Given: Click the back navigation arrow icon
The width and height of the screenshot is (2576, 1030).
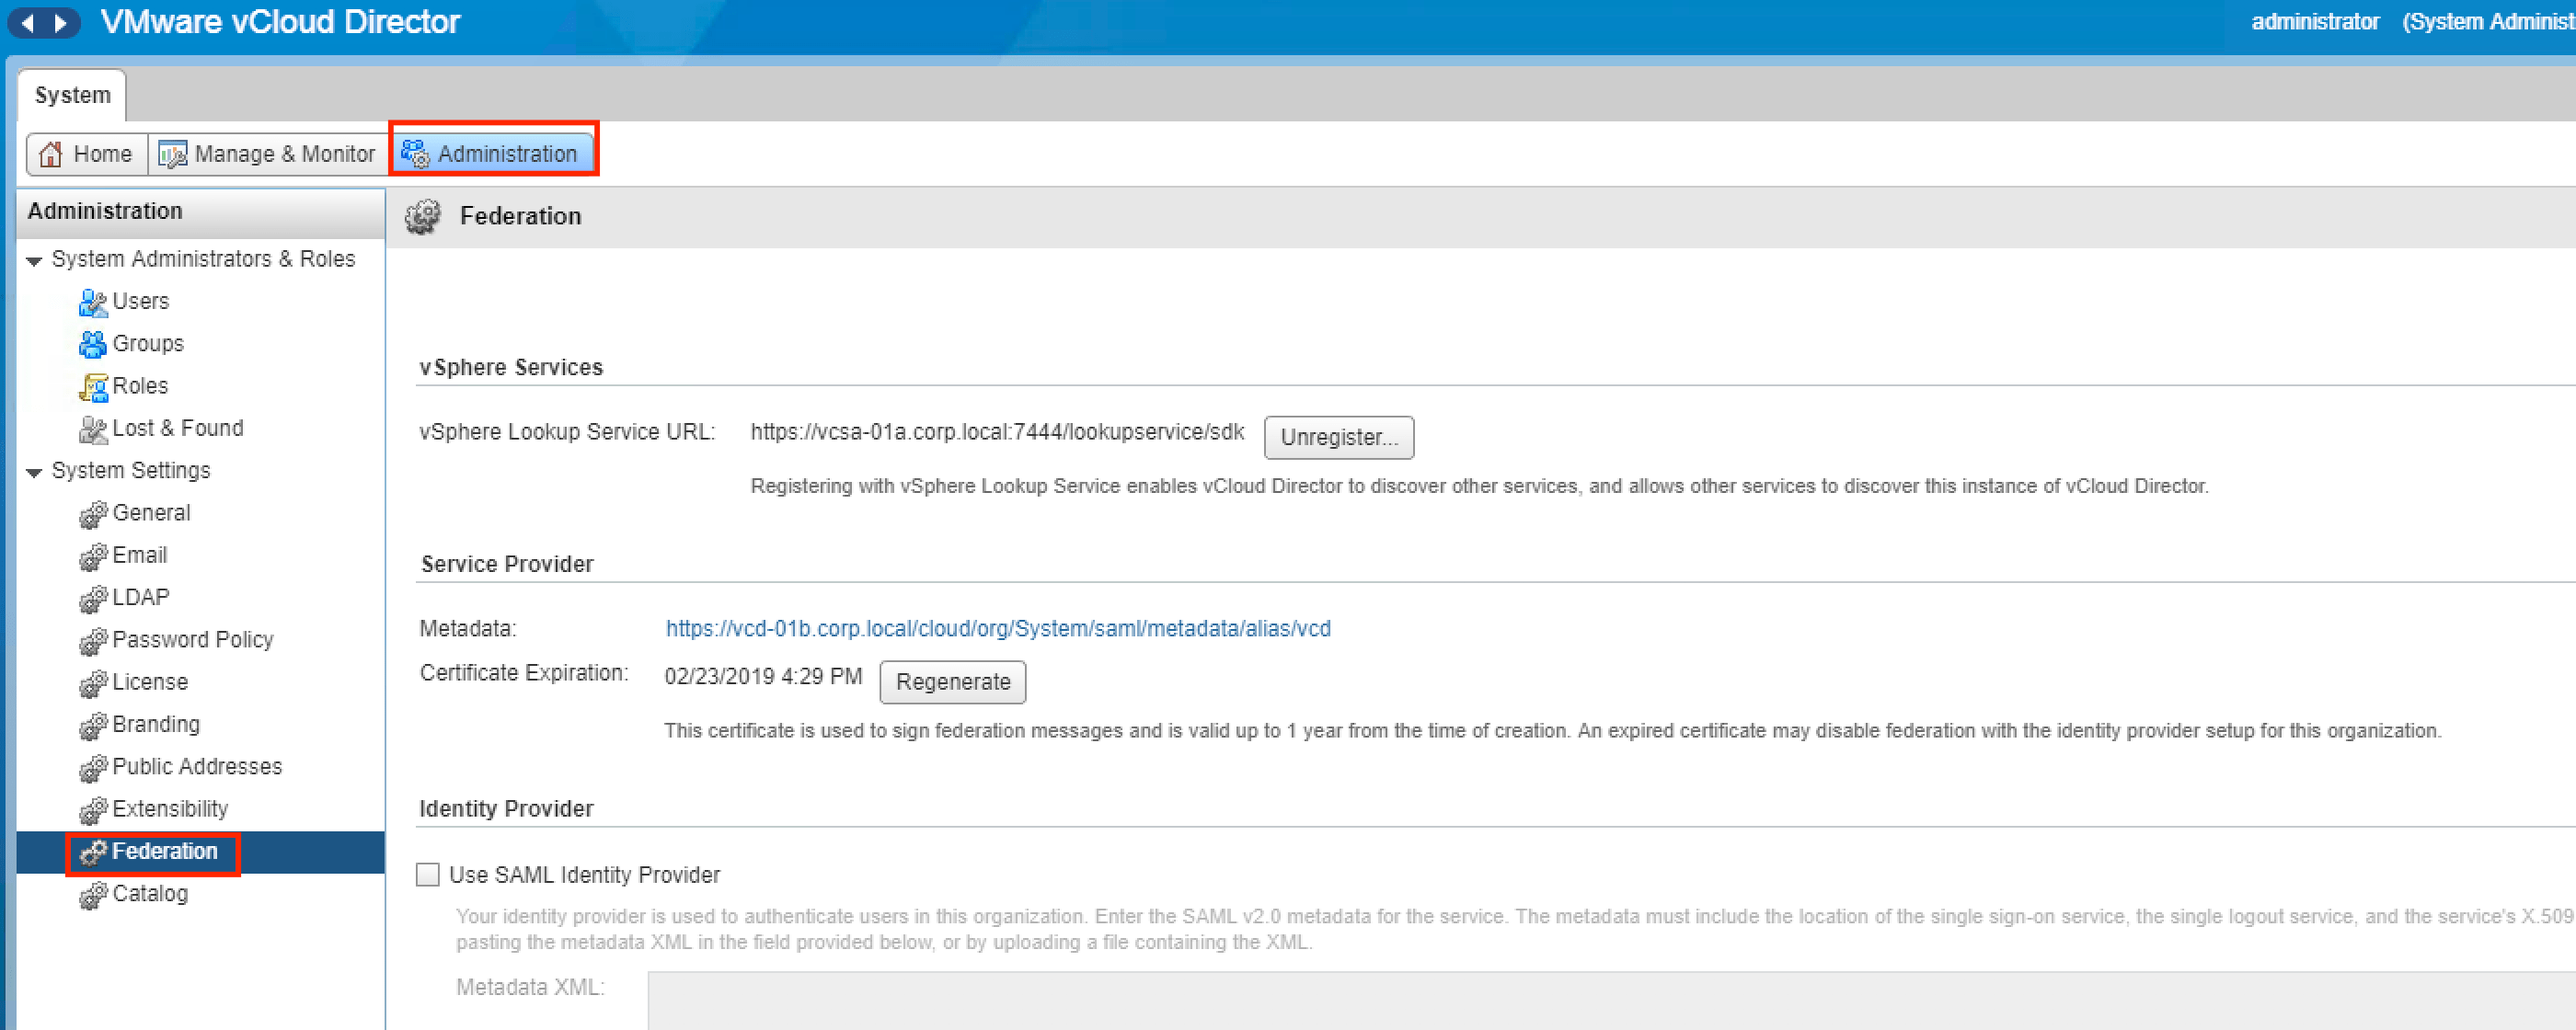Looking at the screenshot, I should pos(28,22).
